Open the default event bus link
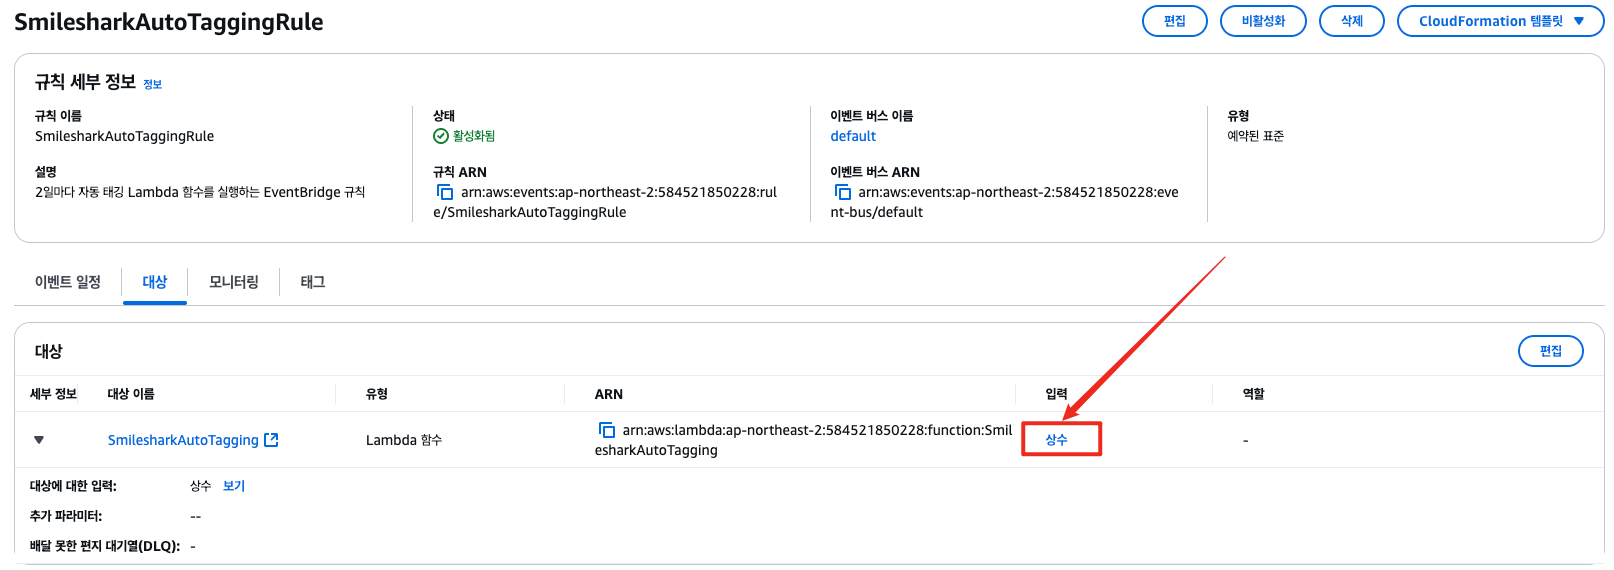The width and height of the screenshot is (1614, 570). [x=853, y=136]
